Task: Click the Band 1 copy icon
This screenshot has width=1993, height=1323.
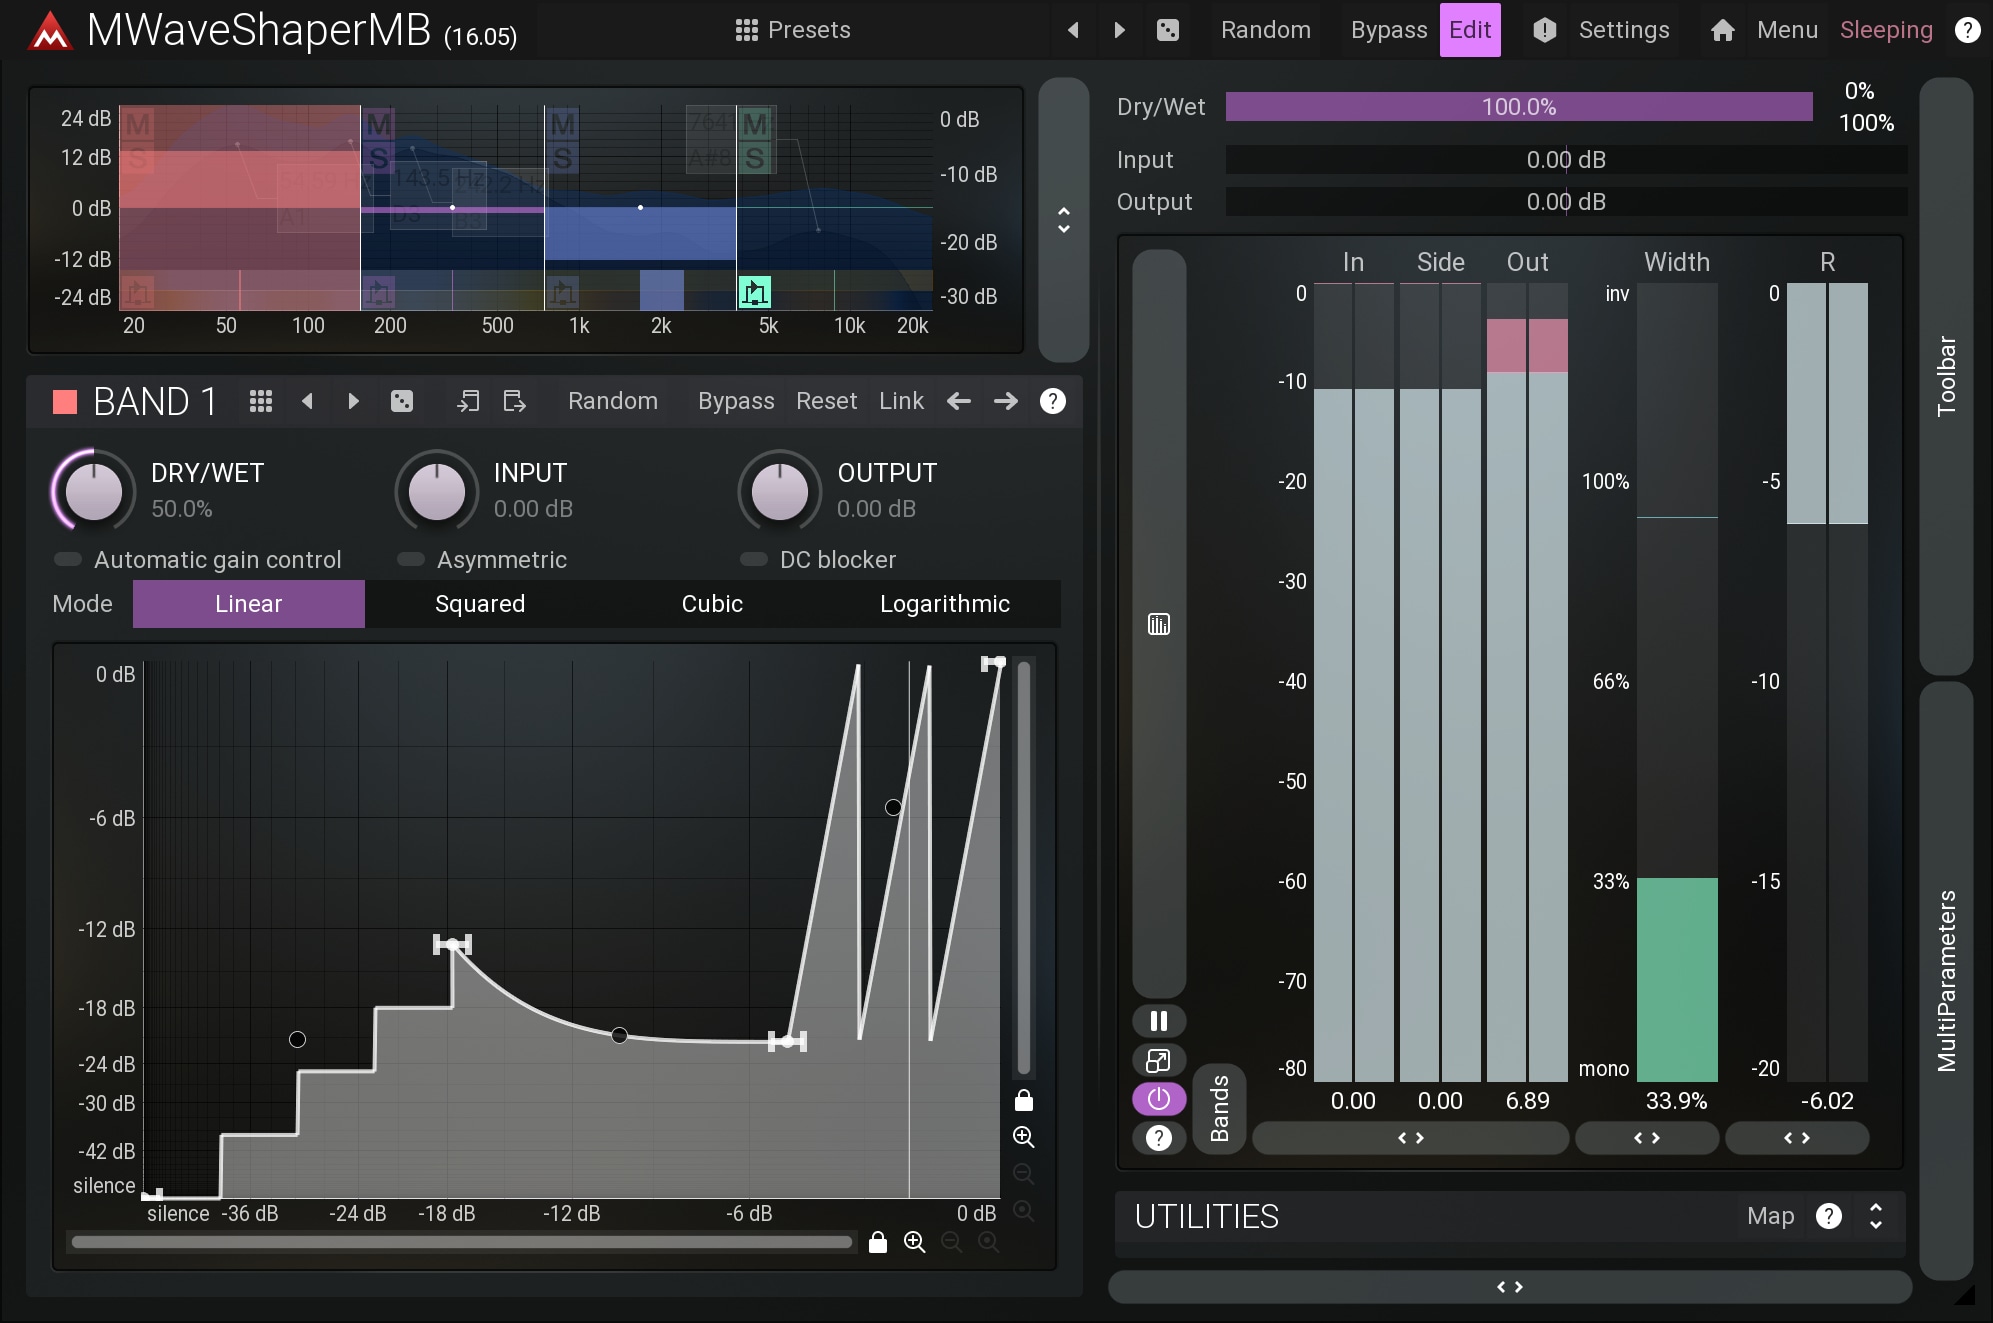Action: click(x=468, y=401)
